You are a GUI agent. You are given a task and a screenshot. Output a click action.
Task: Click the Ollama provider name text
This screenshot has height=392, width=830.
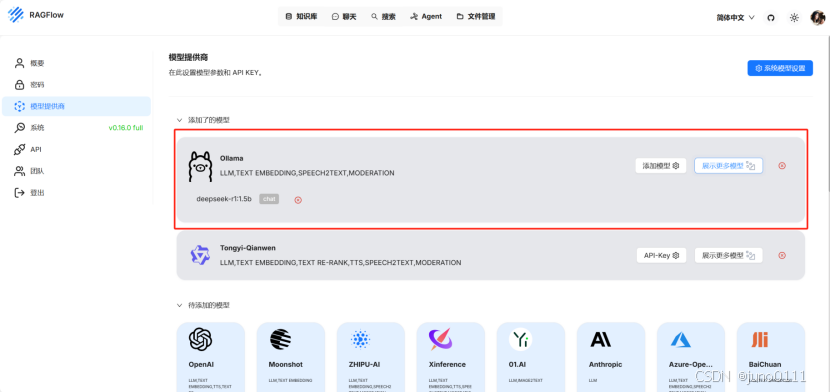[x=231, y=158]
